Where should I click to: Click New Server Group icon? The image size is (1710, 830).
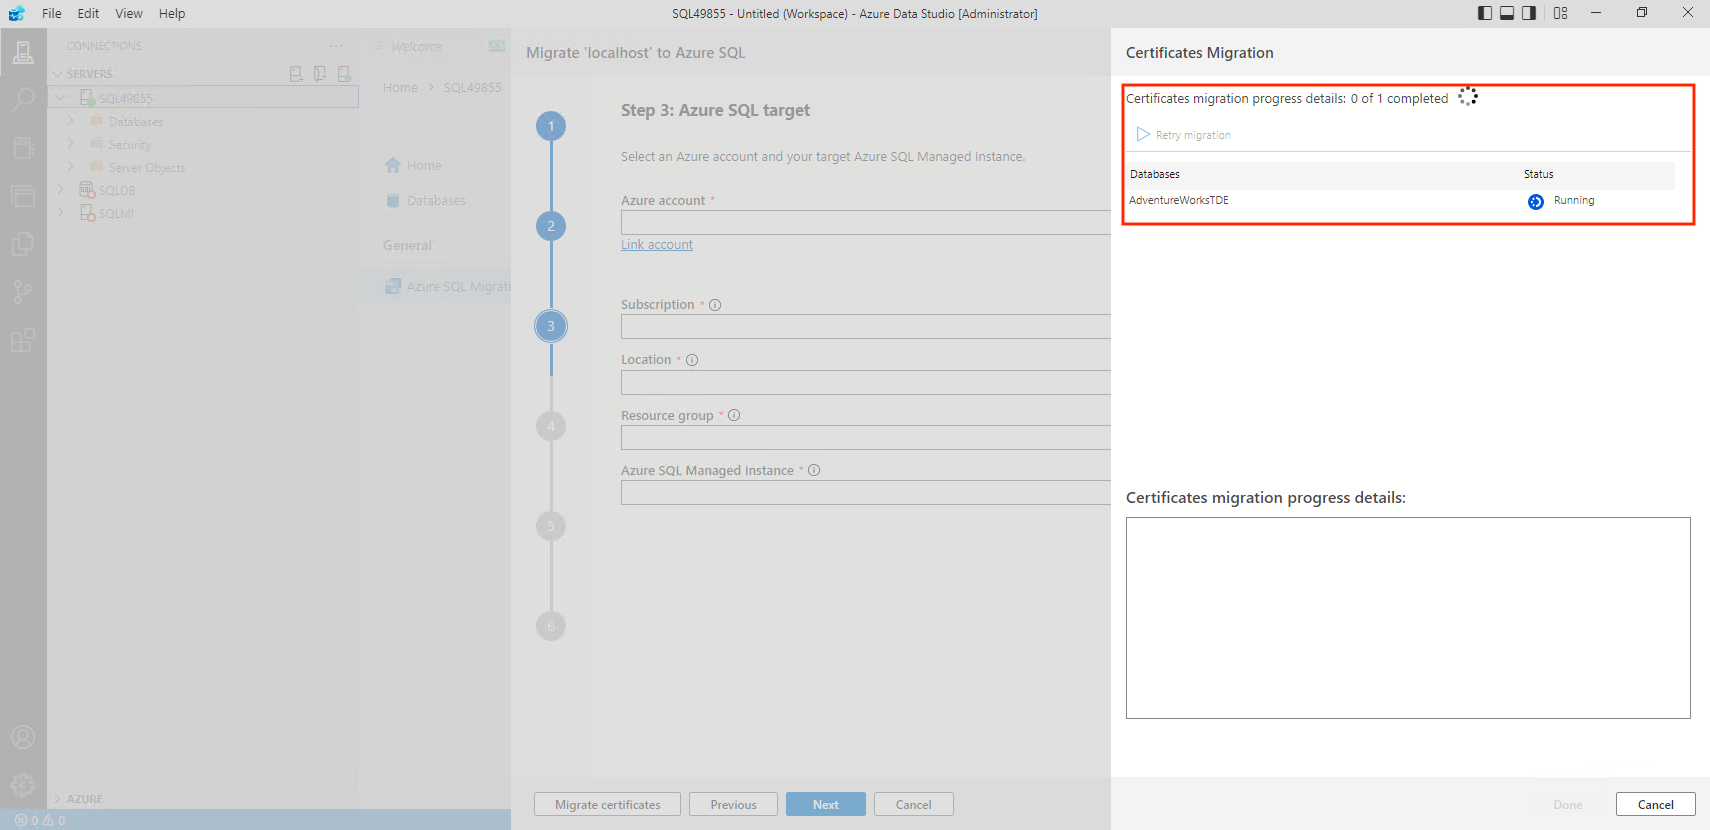pos(320,74)
